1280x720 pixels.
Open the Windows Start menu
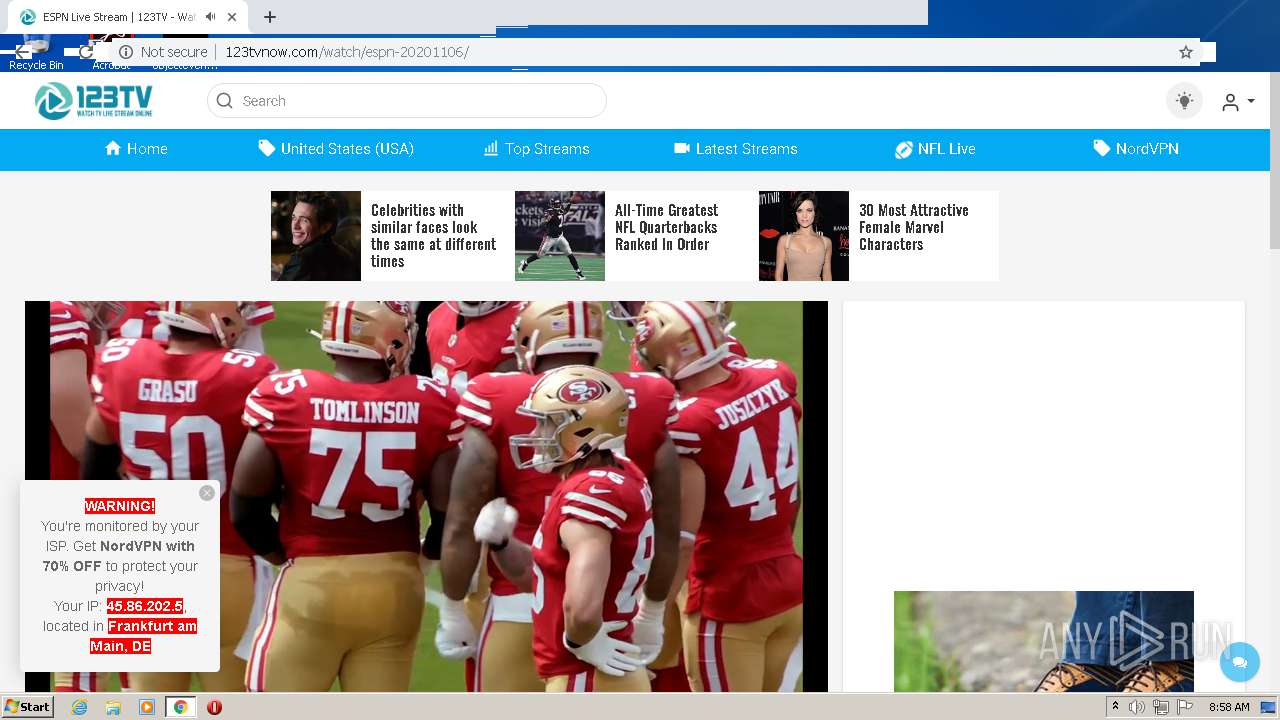(27, 707)
